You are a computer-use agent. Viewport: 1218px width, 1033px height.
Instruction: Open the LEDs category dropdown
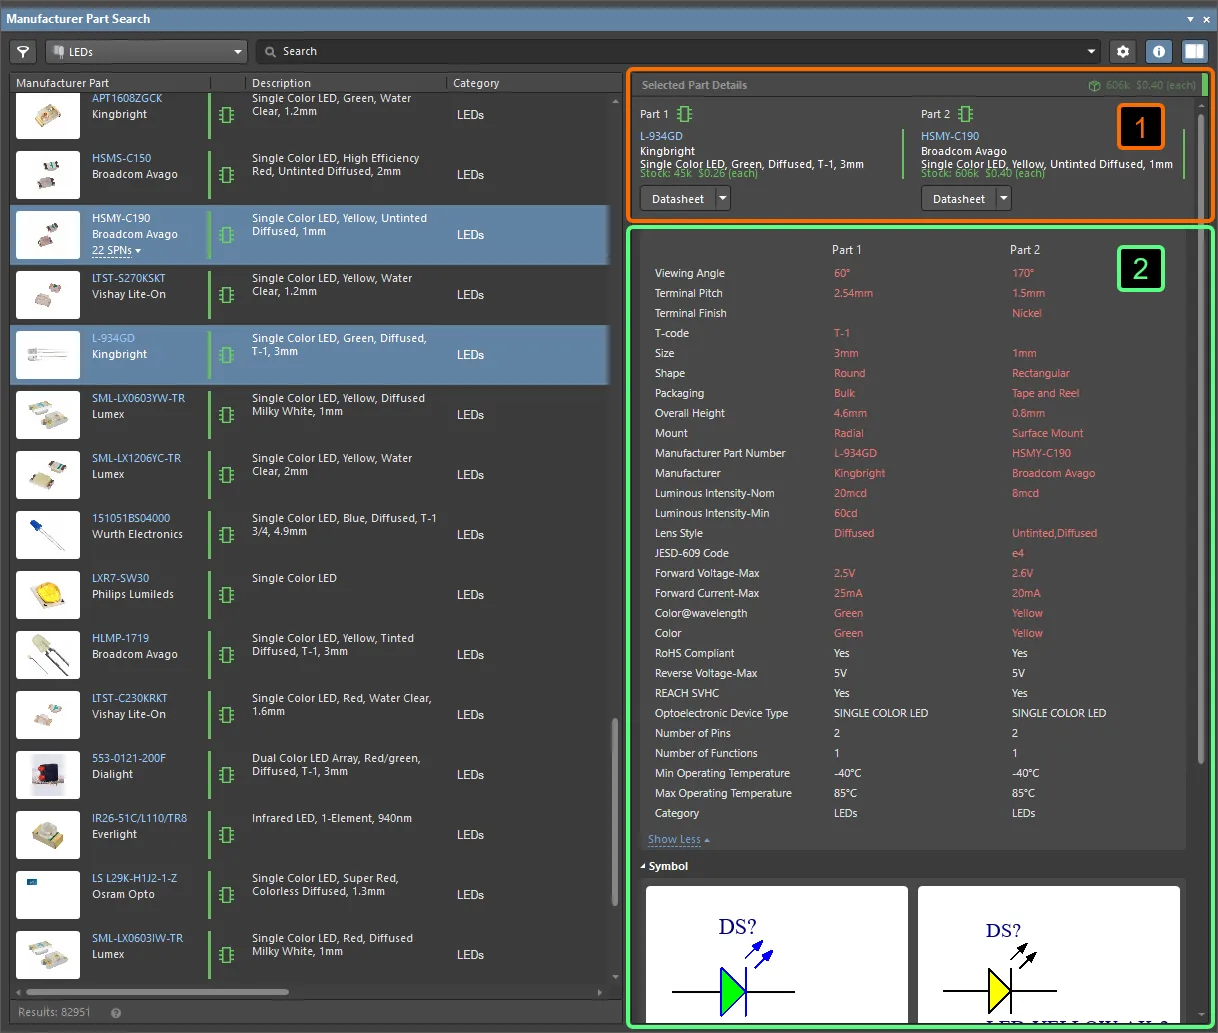pyautogui.click(x=147, y=52)
